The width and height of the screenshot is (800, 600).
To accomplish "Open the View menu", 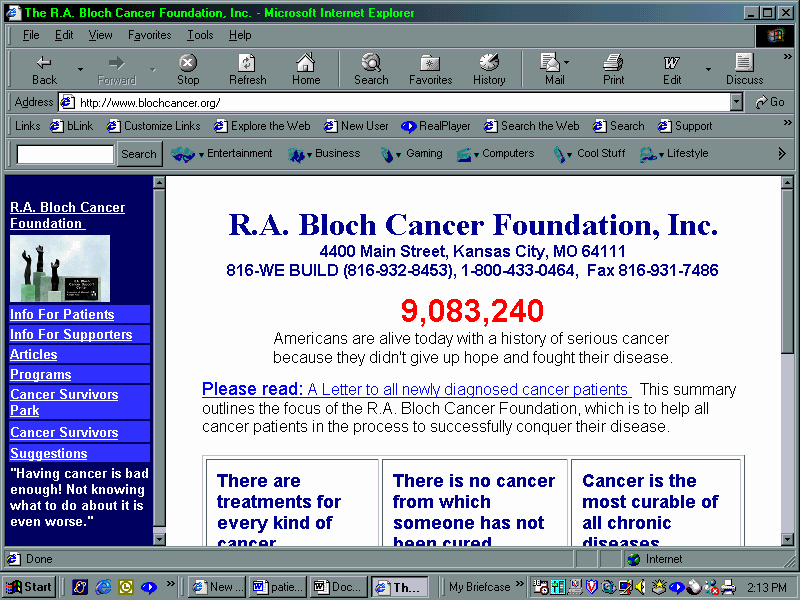I will [x=100, y=35].
